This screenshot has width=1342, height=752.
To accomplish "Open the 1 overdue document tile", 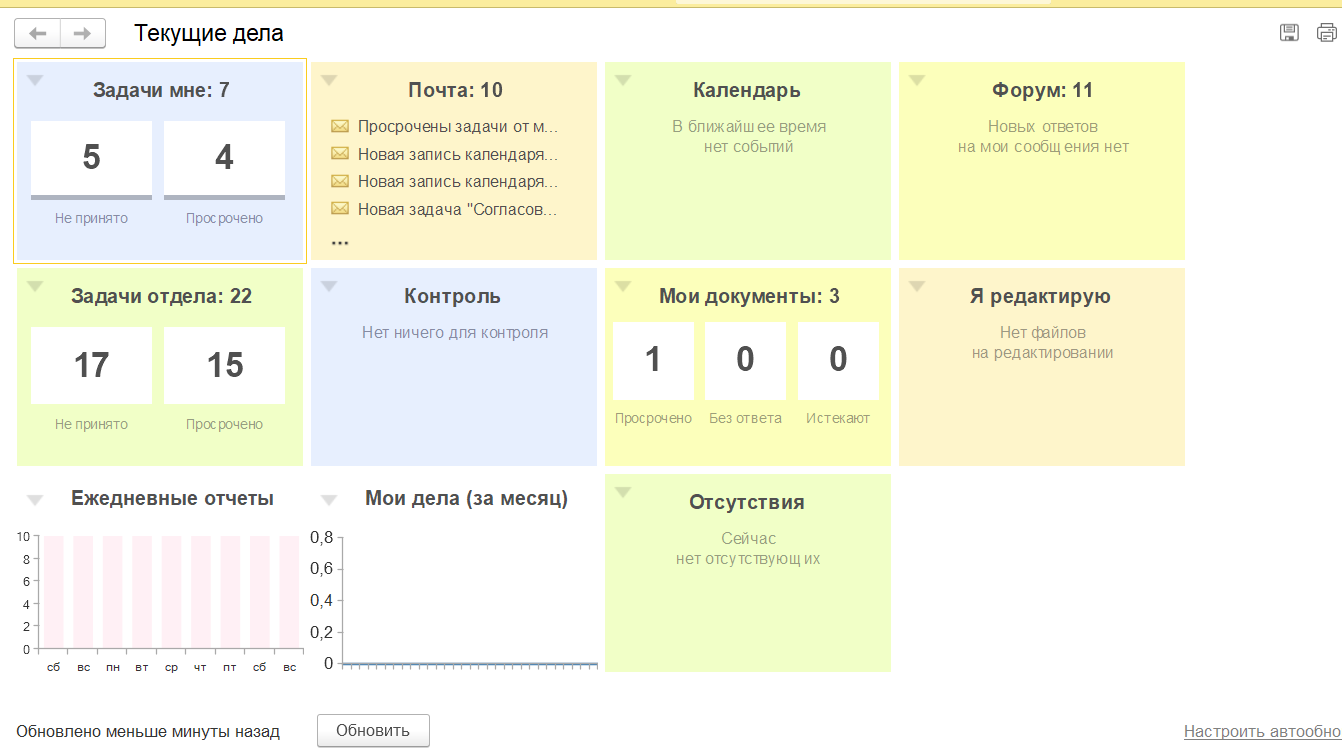I will click(x=653, y=360).
